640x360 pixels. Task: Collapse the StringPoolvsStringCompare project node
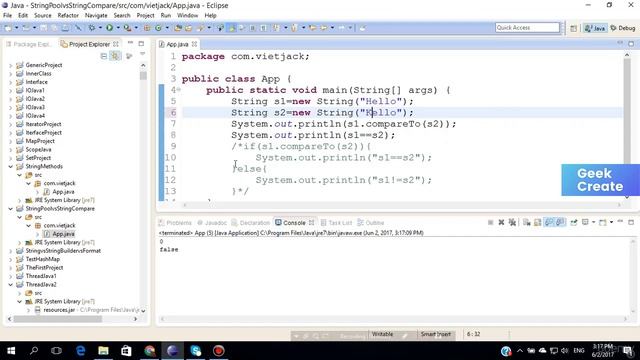coord(11,209)
